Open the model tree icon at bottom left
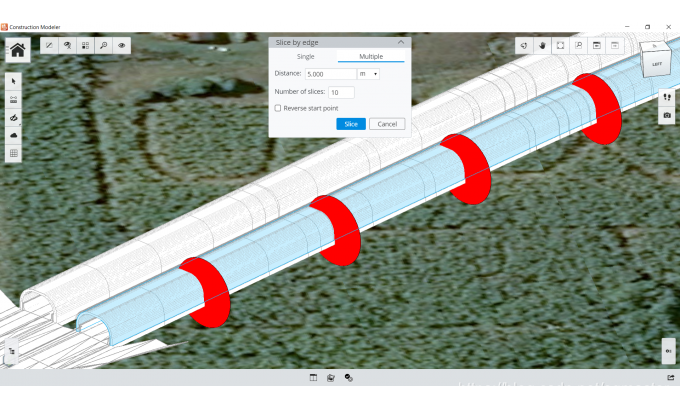Image resolution: width=680 pixels, height=408 pixels. [12, 351]
